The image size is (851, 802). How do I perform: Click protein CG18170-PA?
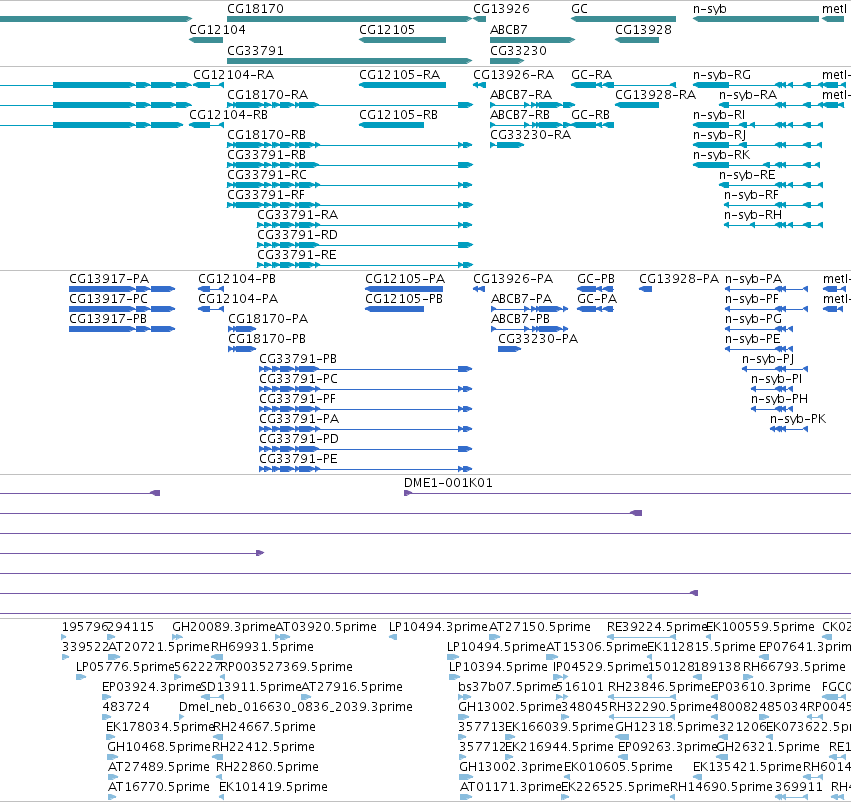(x=242, y=329)
